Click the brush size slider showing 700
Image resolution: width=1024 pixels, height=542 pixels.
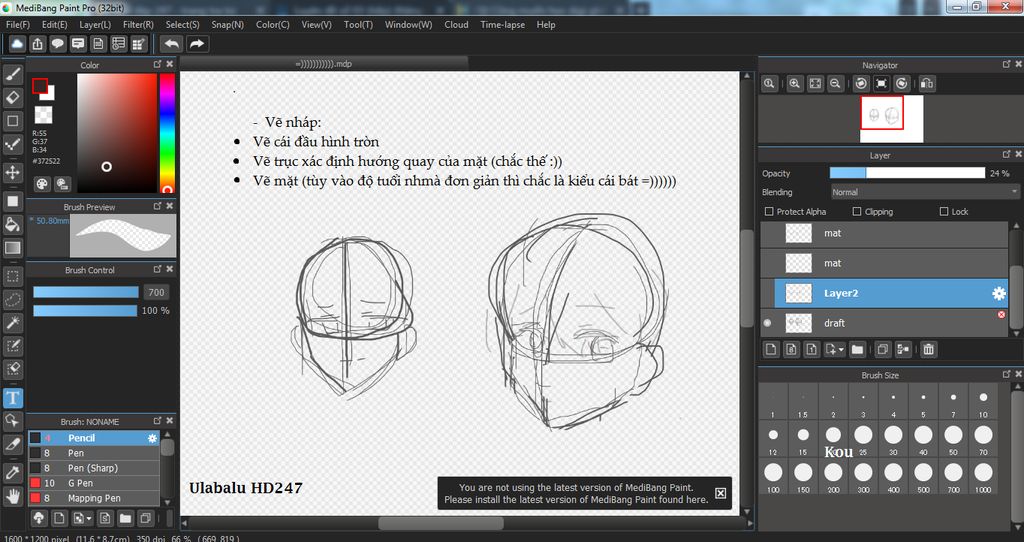[x=86, y=292]
